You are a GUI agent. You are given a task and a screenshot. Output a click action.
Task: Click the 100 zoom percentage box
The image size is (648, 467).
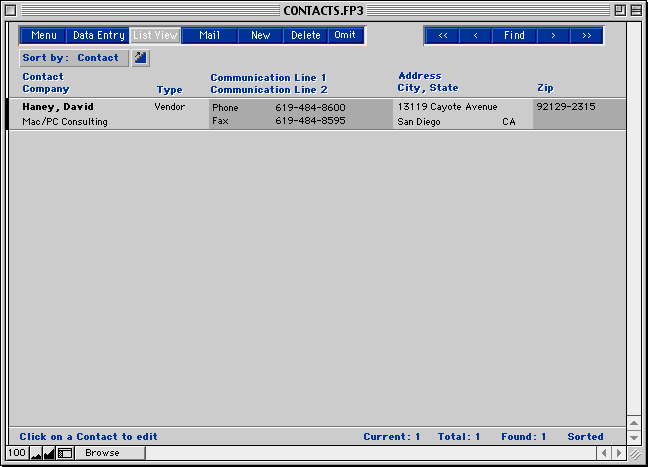(17, 453)
